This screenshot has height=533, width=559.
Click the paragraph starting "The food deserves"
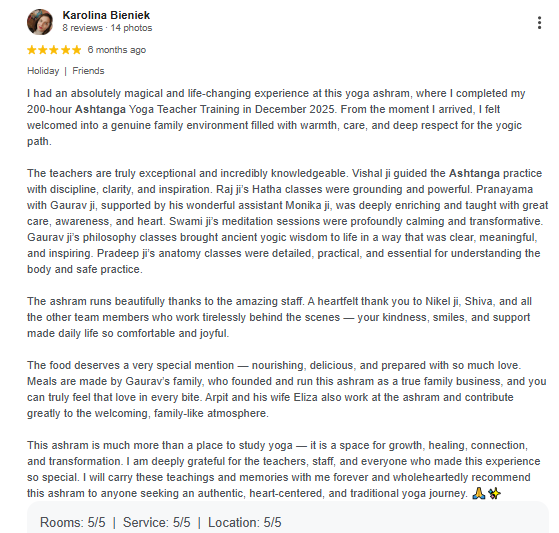[287, 389]
